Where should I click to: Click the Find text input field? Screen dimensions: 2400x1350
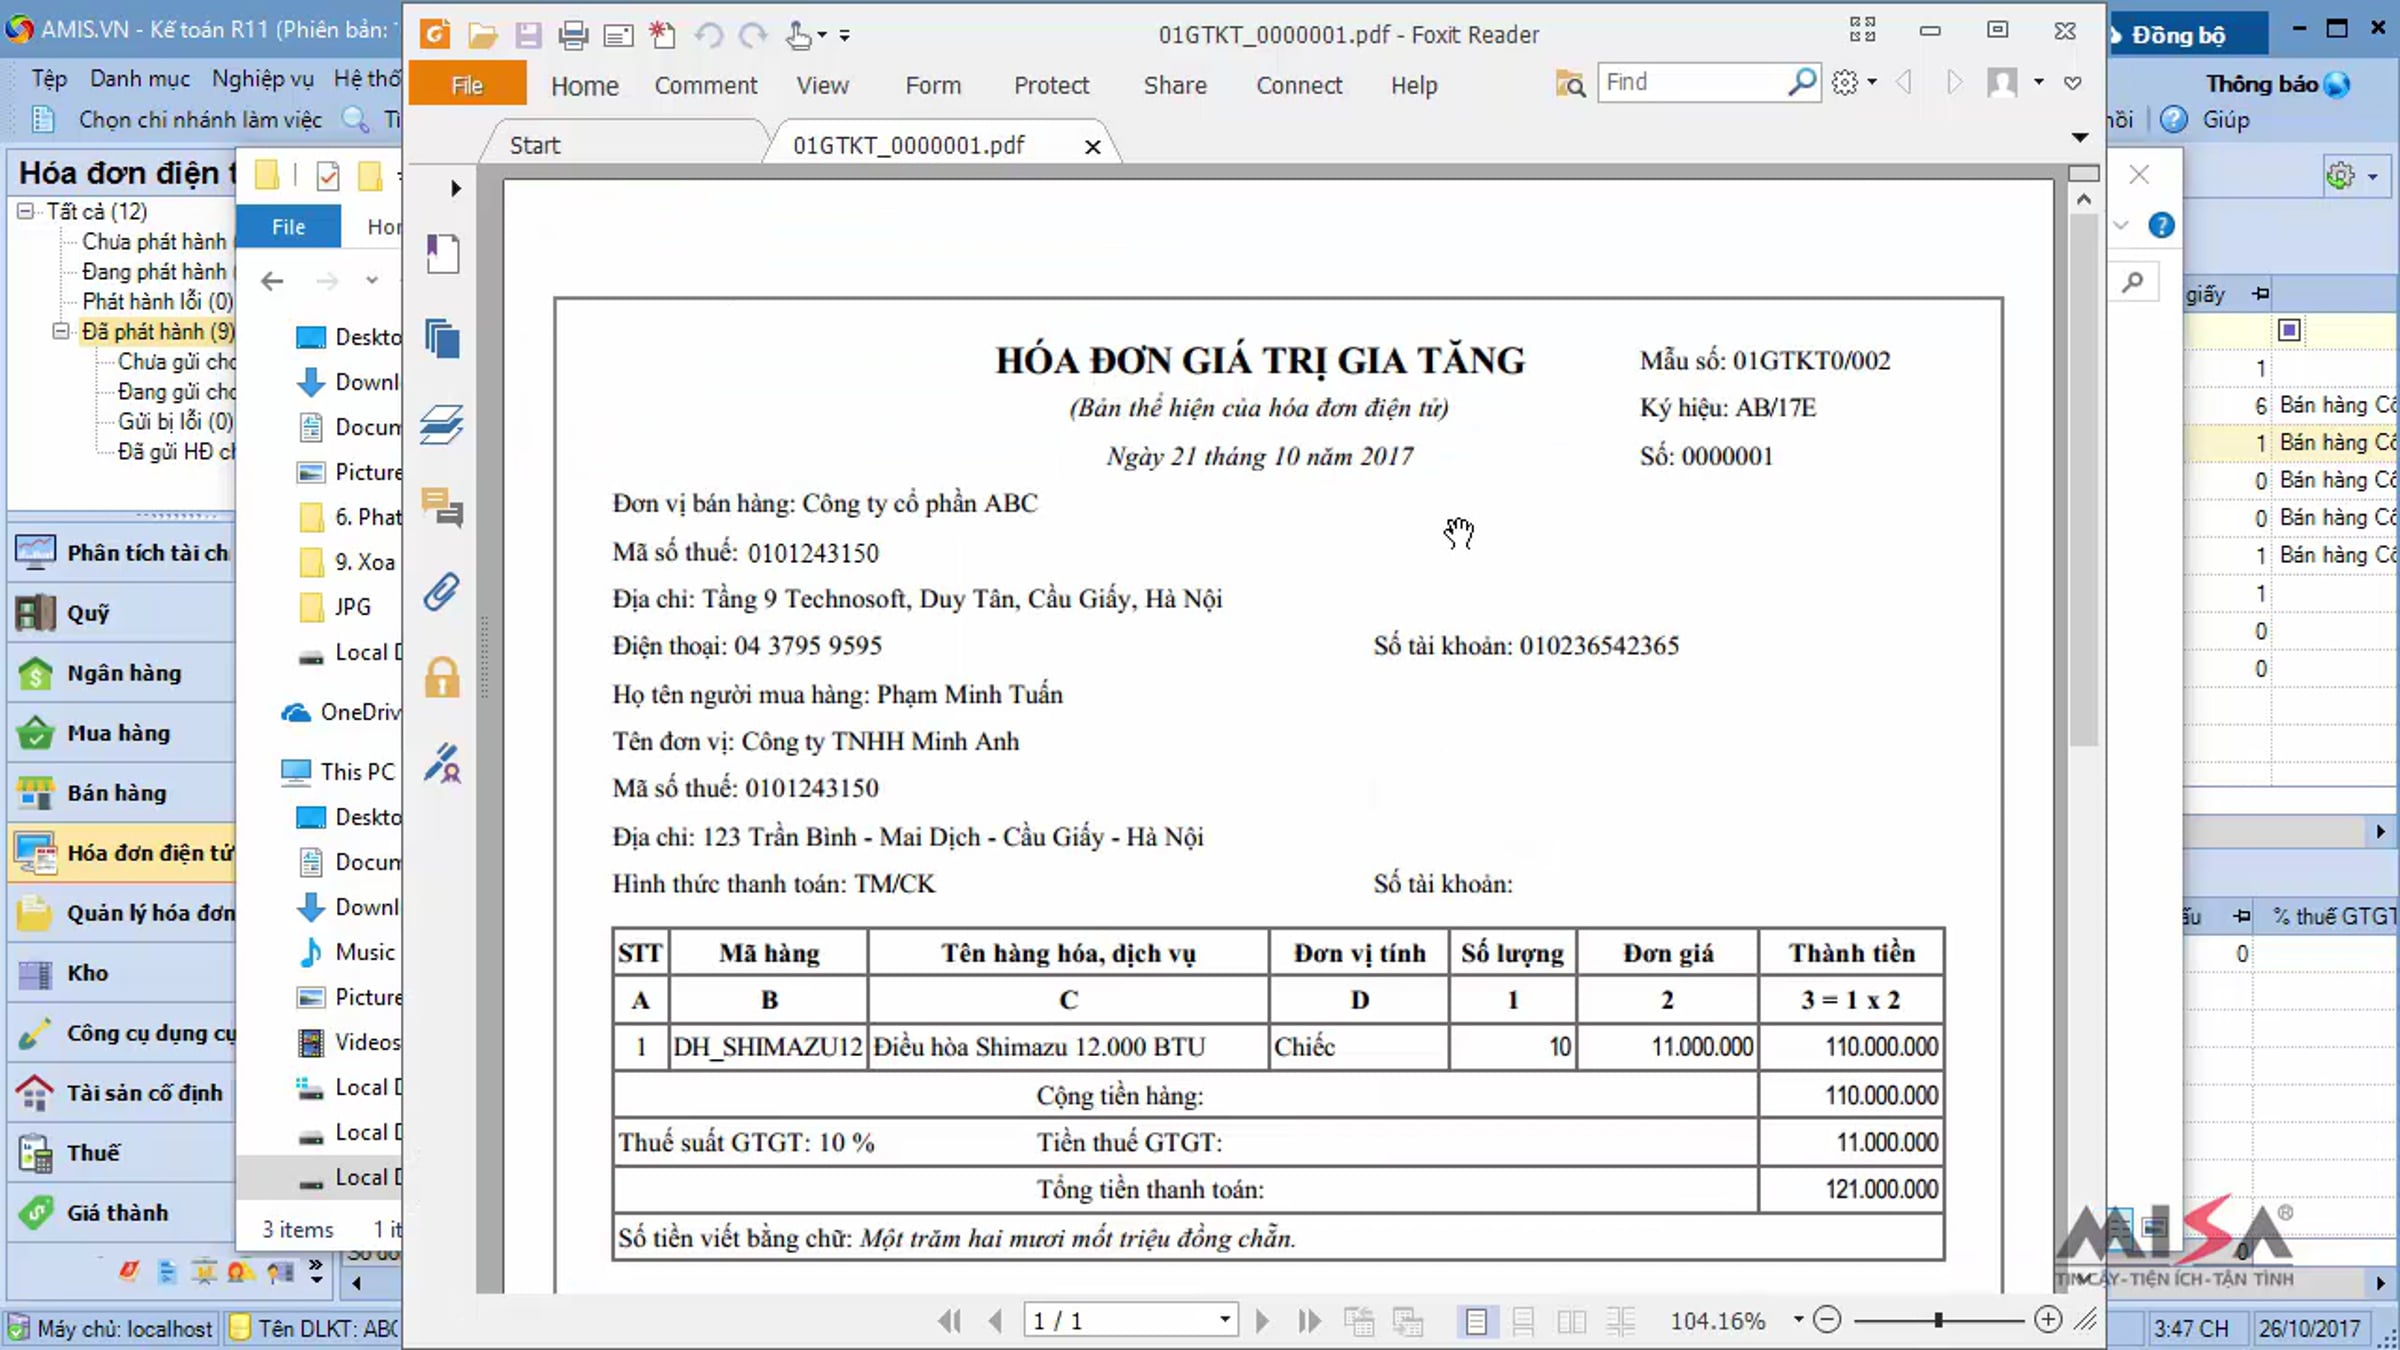1692,82
